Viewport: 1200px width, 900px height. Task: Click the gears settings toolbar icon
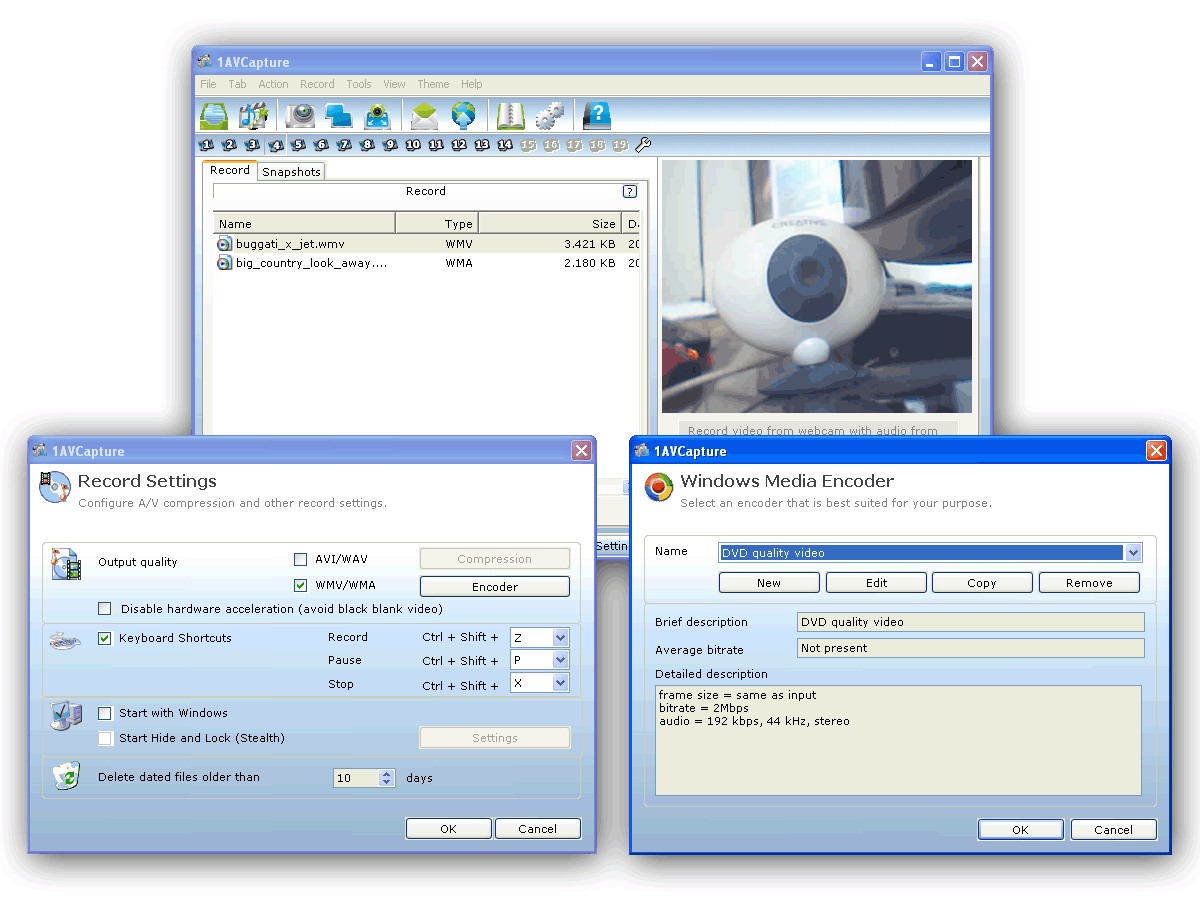pos(549,116)
